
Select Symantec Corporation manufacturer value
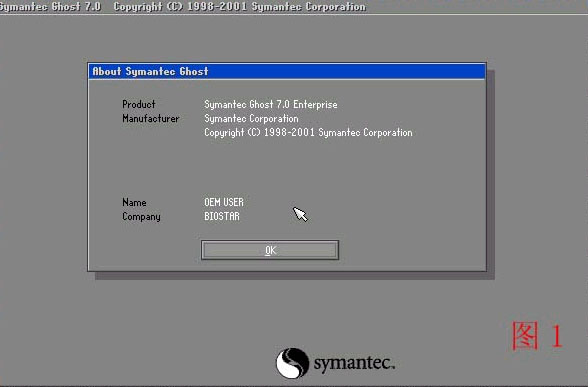(x=251, y=118)
